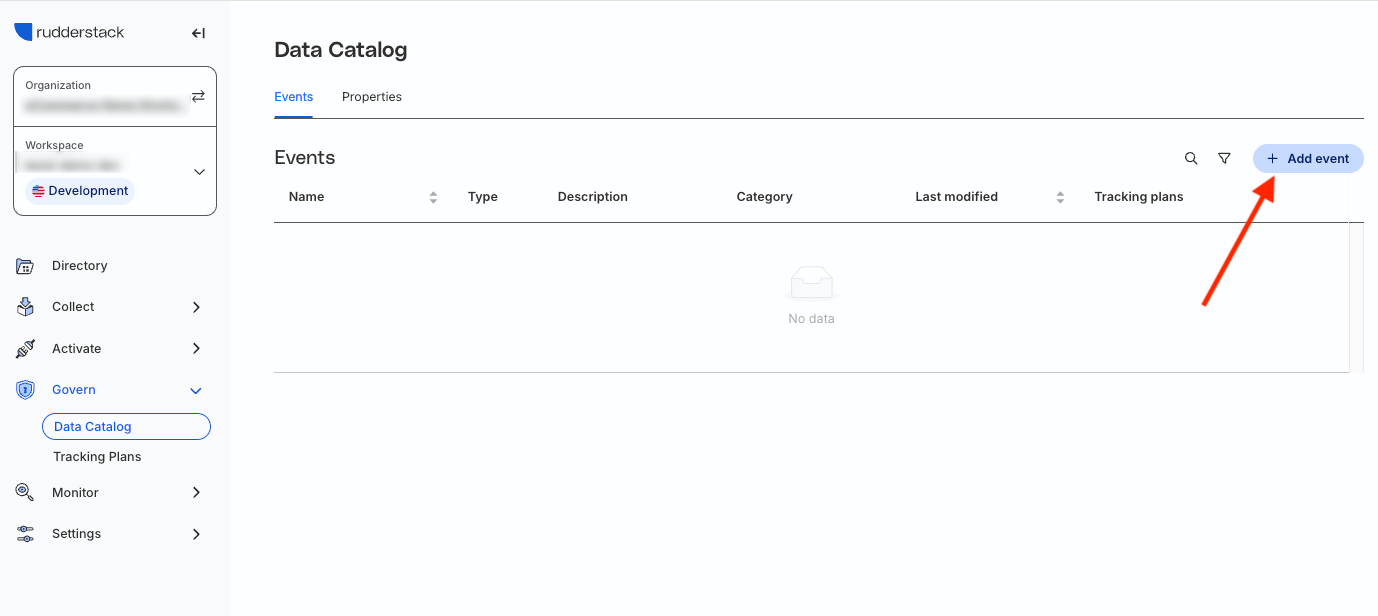
Task: Click the organization switch arrows icon
Action: (198, 96)
